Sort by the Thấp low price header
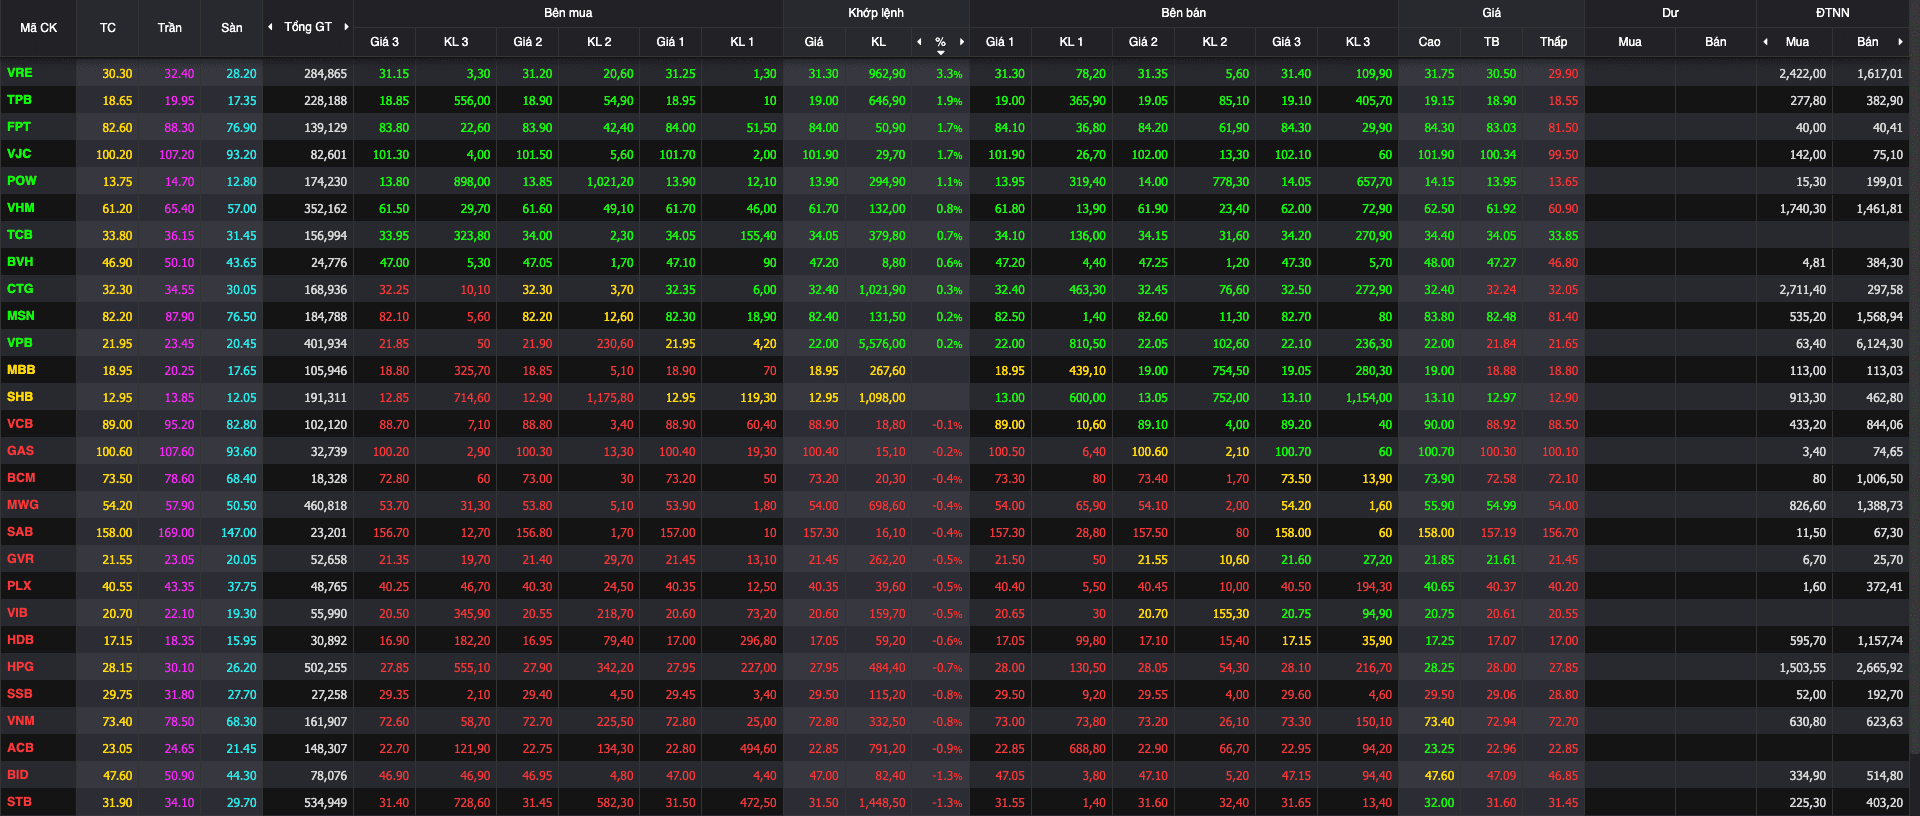1920x816 pixels. 1553,42
